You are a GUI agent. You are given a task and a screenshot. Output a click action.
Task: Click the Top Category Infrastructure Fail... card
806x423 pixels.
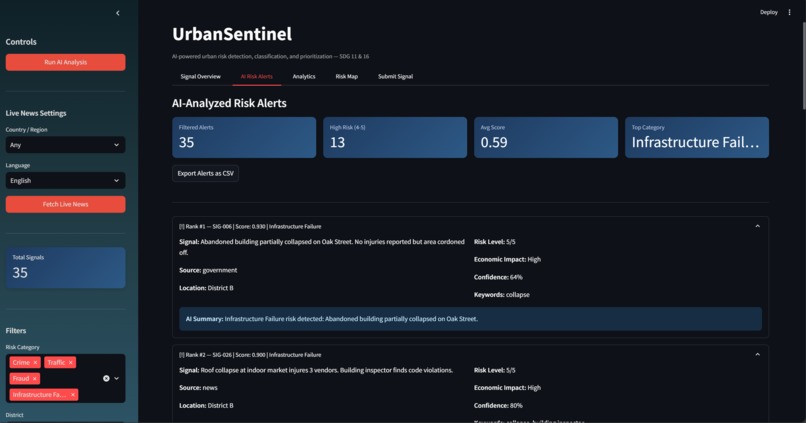click(697, 137)
